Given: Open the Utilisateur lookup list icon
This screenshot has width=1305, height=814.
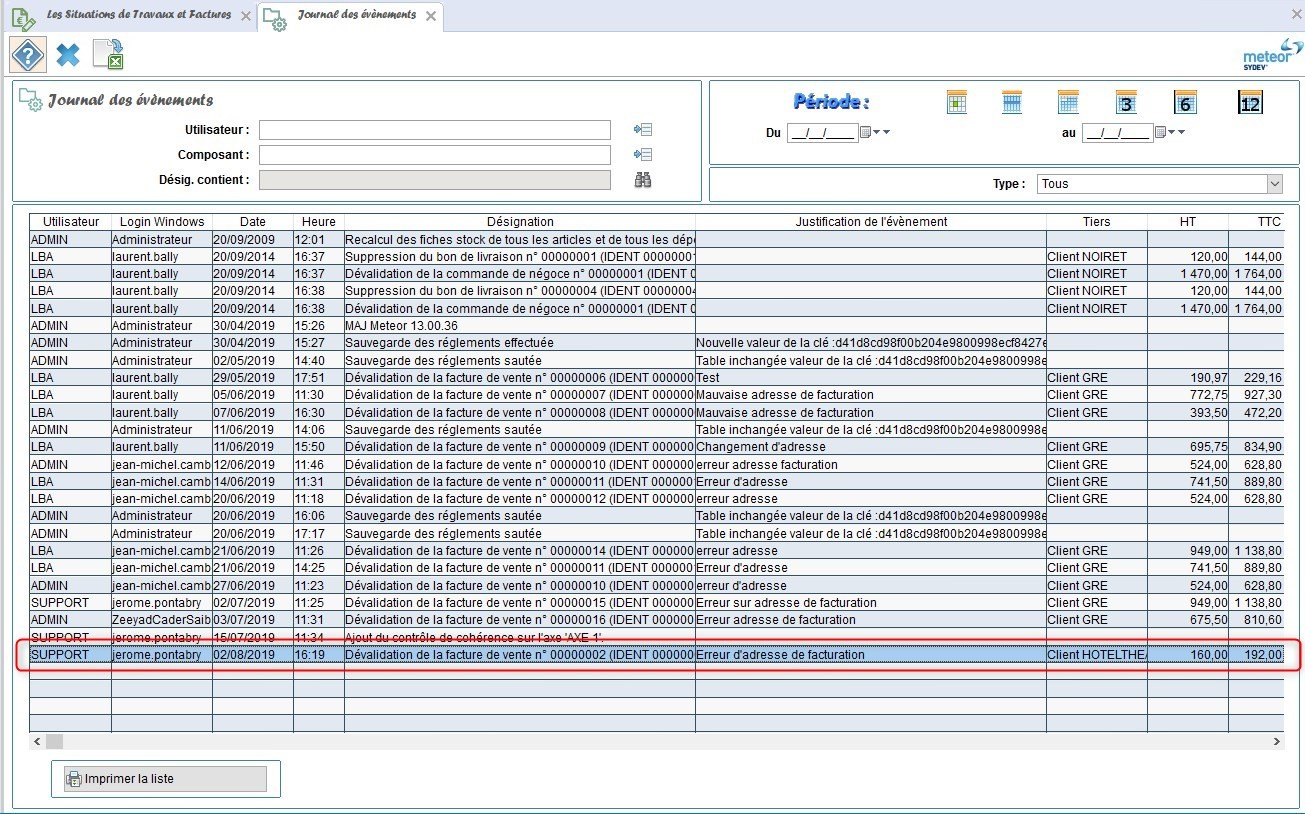Looking at the screenshot, I should point(643,130).
